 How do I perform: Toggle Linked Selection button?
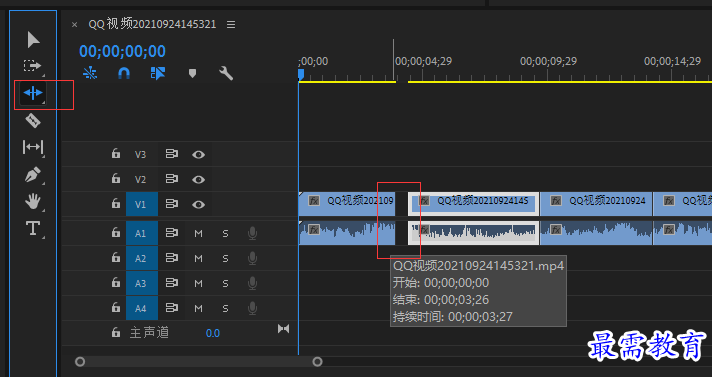tap(158, 73)
